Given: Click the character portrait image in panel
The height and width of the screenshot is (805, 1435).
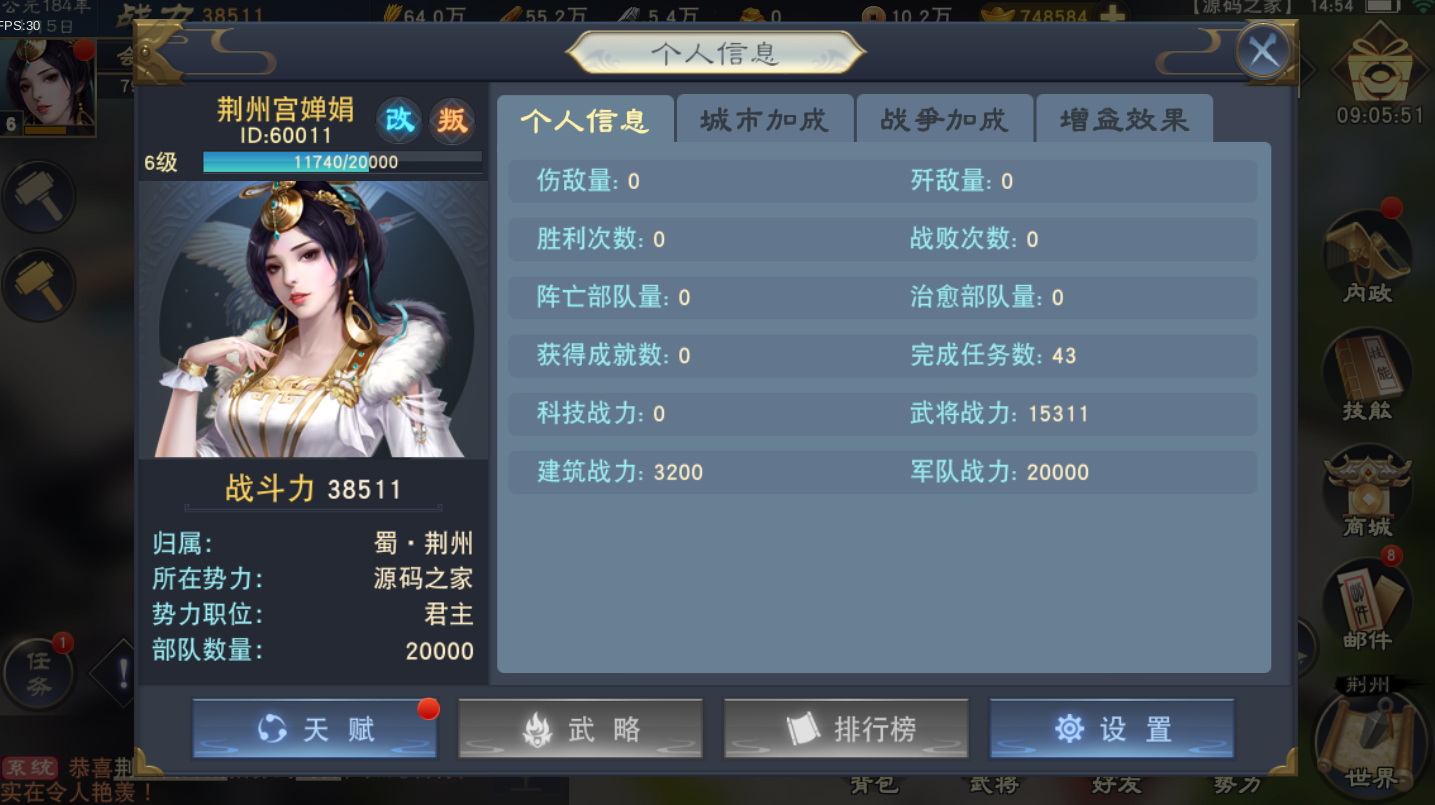Looking at the screenshot, I should tap(313, 320).
